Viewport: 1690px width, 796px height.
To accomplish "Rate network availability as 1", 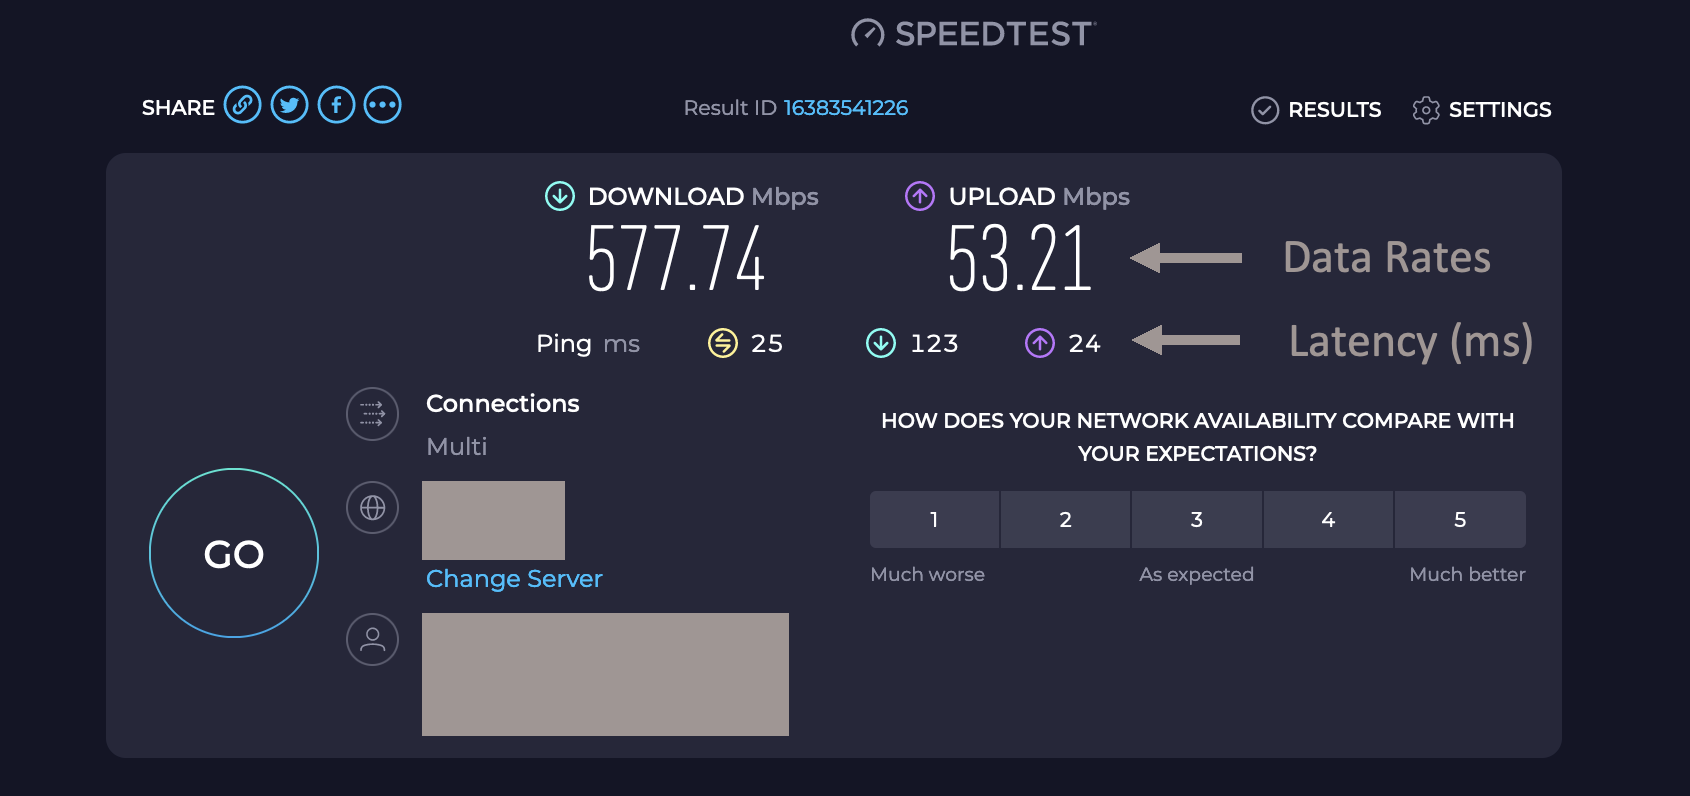I will point(934,519).
